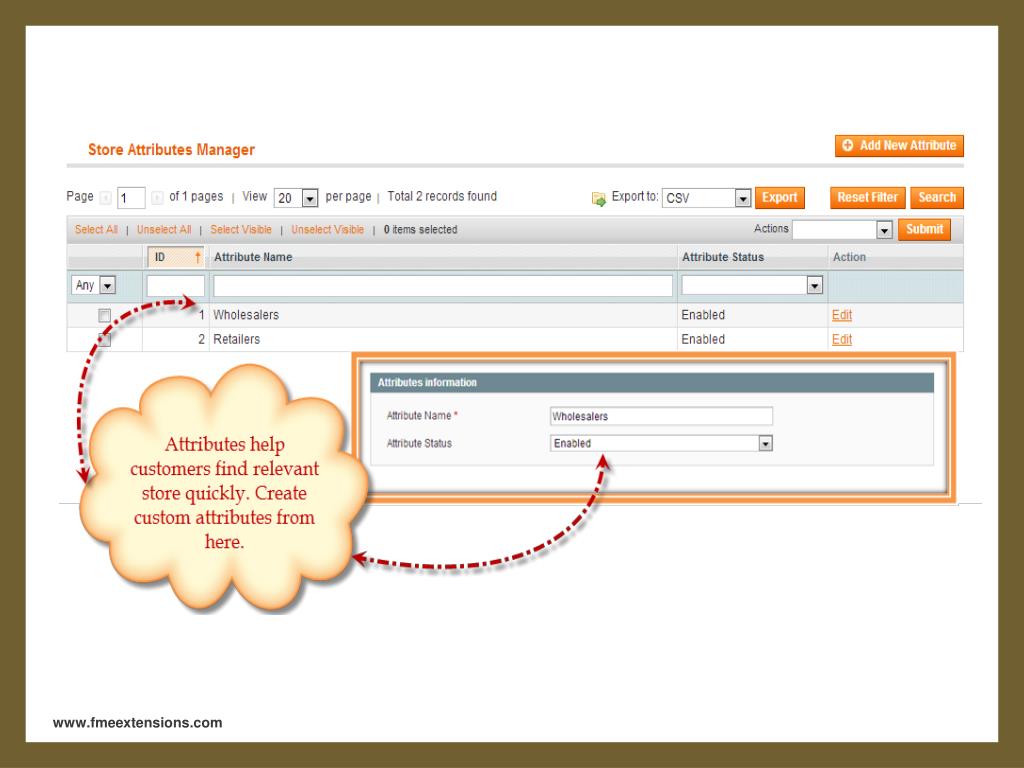Click the page number input field

pos(131,198)
